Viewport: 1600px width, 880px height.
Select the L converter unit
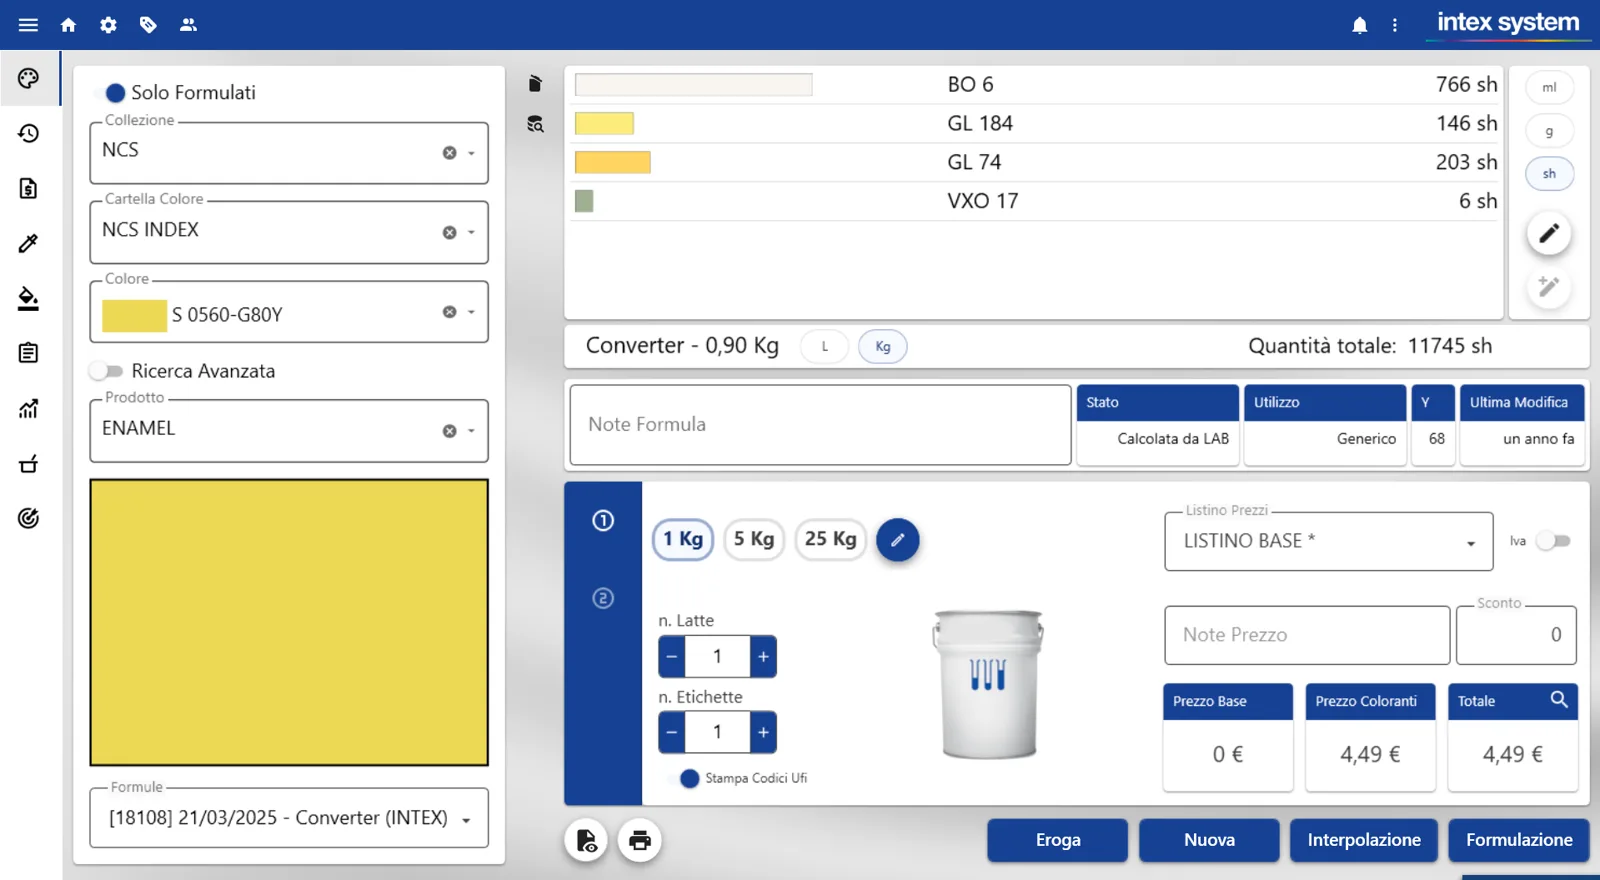[825, 347]
